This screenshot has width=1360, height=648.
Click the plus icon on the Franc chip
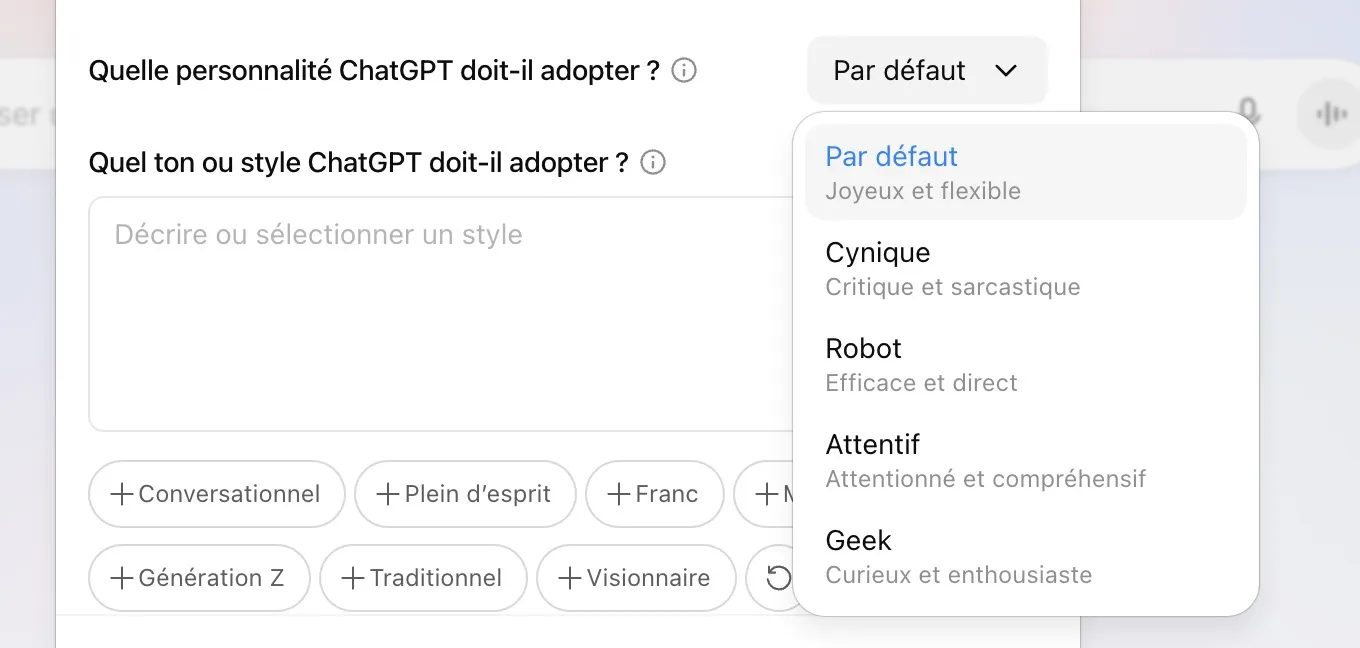(617, 494)
